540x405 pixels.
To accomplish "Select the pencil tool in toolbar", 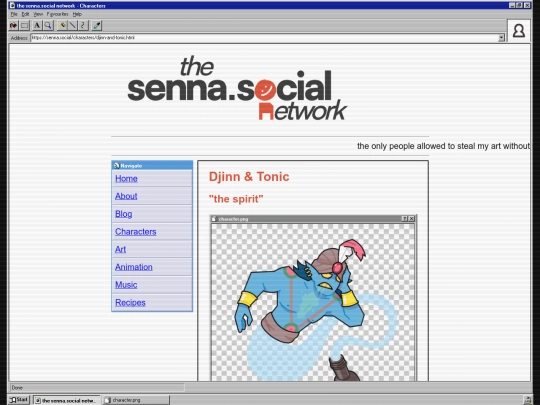I will tap(62, 25).
